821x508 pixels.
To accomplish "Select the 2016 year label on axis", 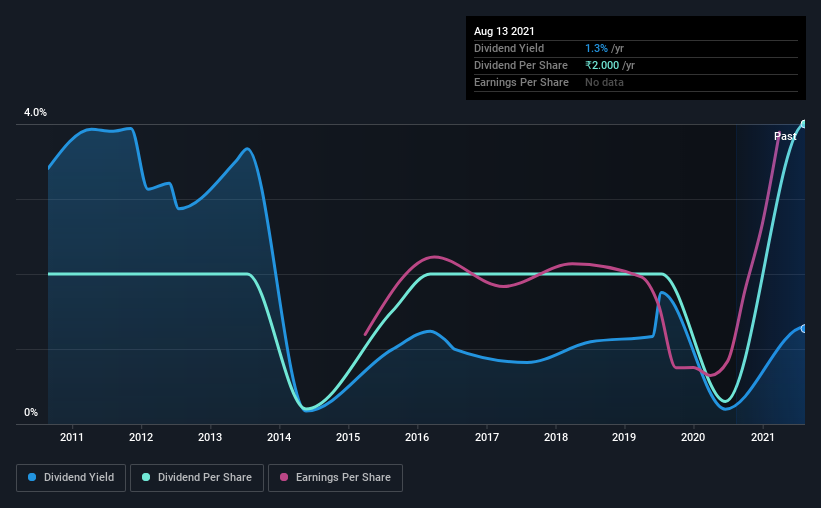I will (417, 437).
